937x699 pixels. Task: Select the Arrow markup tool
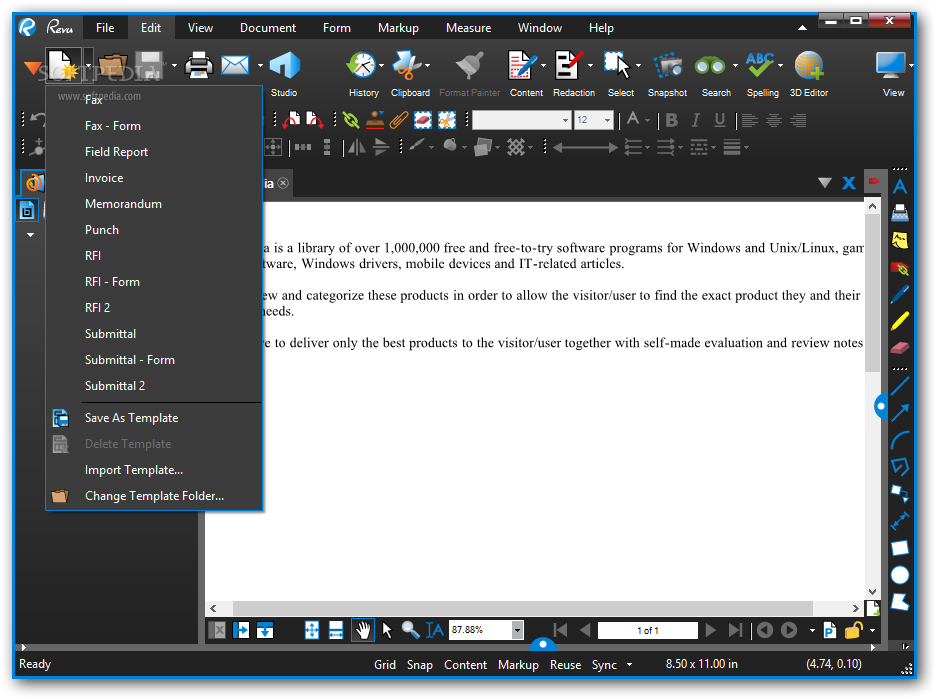(900, 413)
